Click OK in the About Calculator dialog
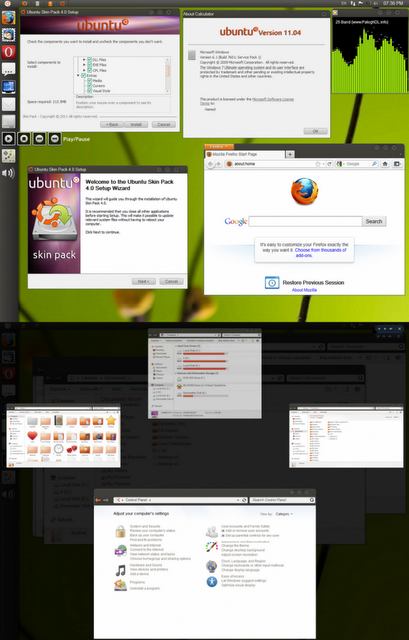Viewport: 409px width, 640px height. [316, 131]
